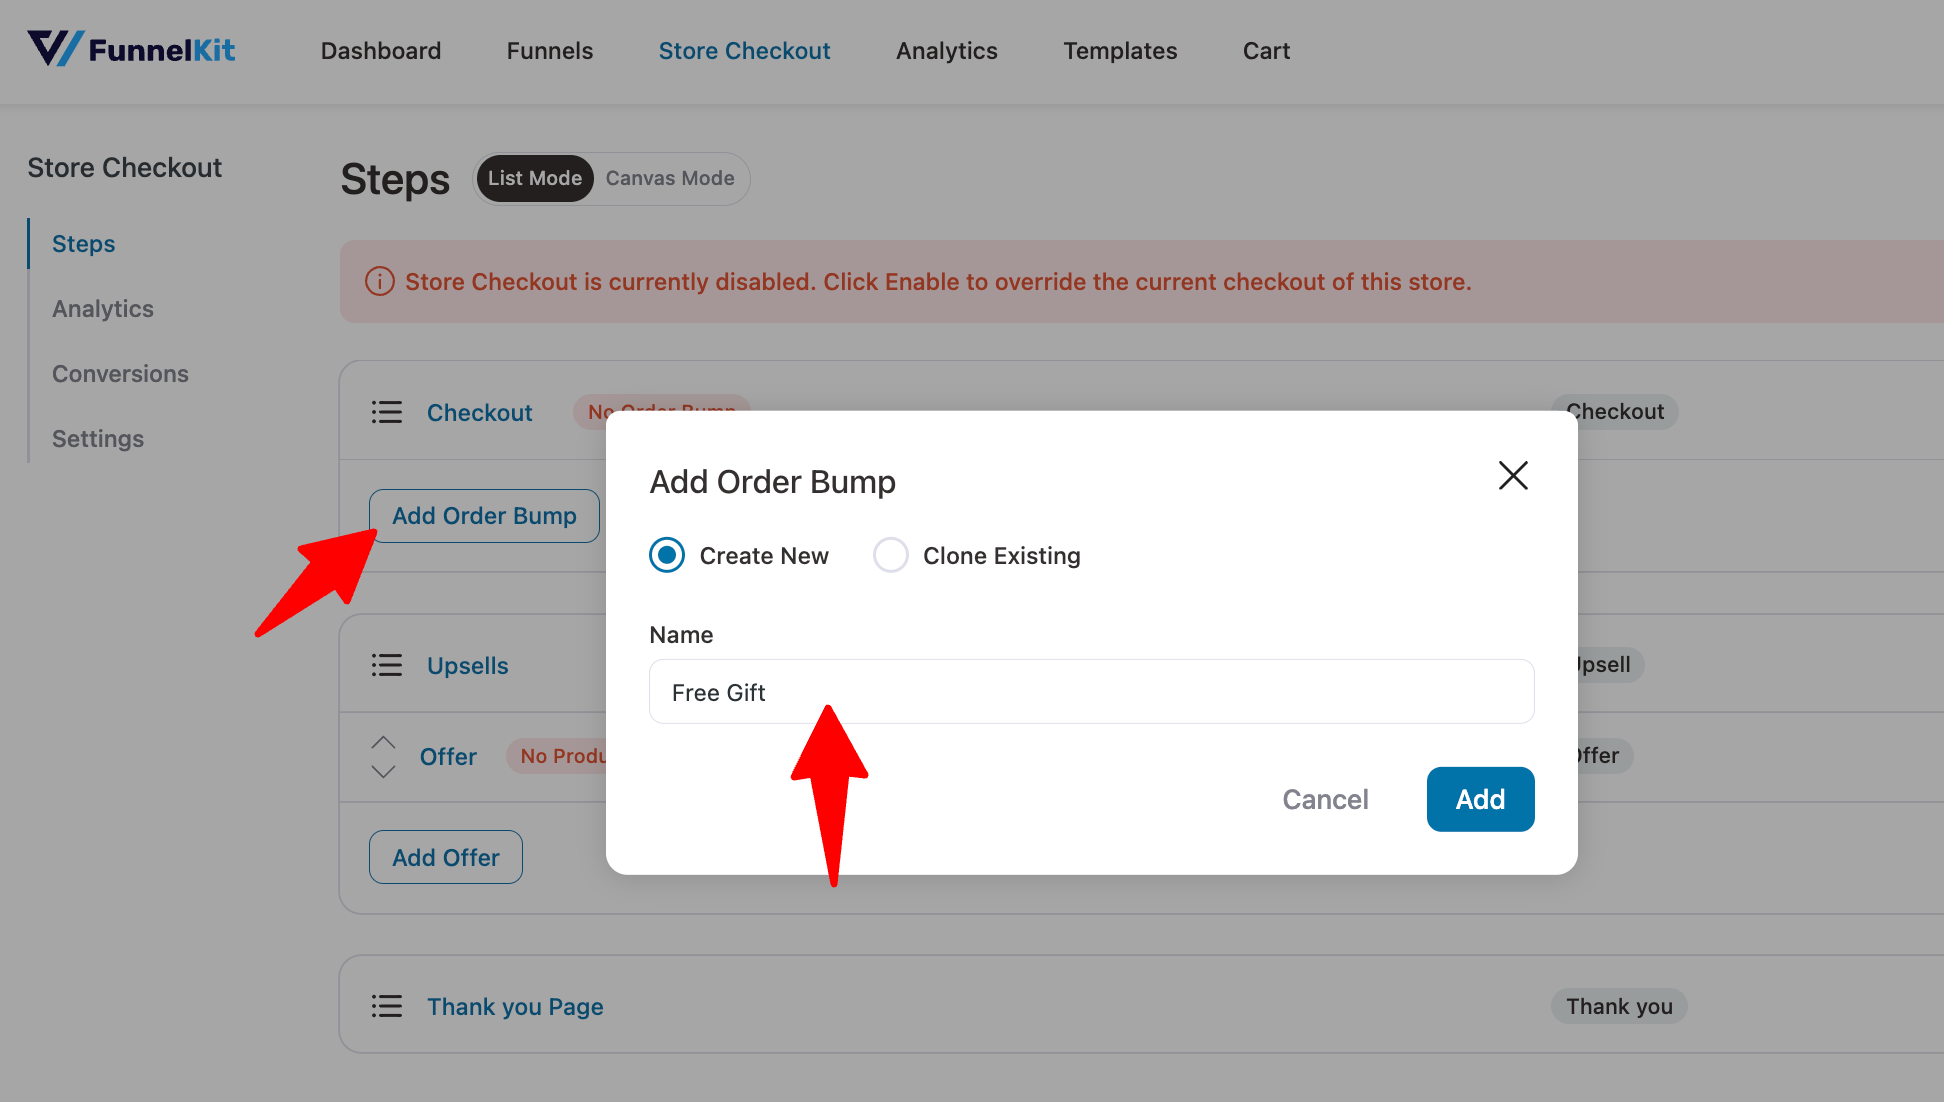The height and width of the screenshot is (1102, 1944).
Task: Click the Add Order Bump dialog title
Action: coord(773,482)
